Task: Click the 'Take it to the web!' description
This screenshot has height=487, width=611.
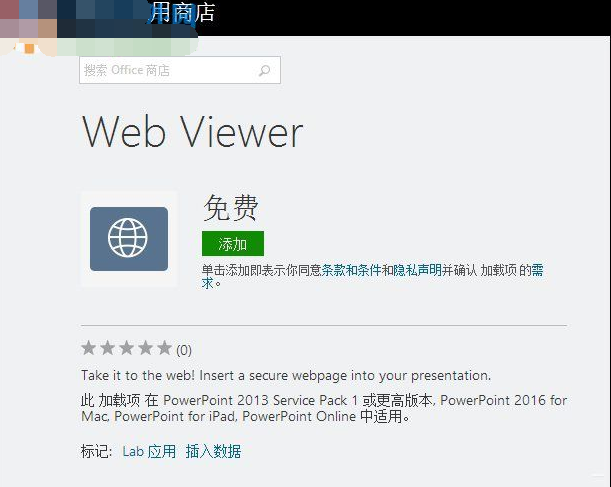Action: [286, 376]
